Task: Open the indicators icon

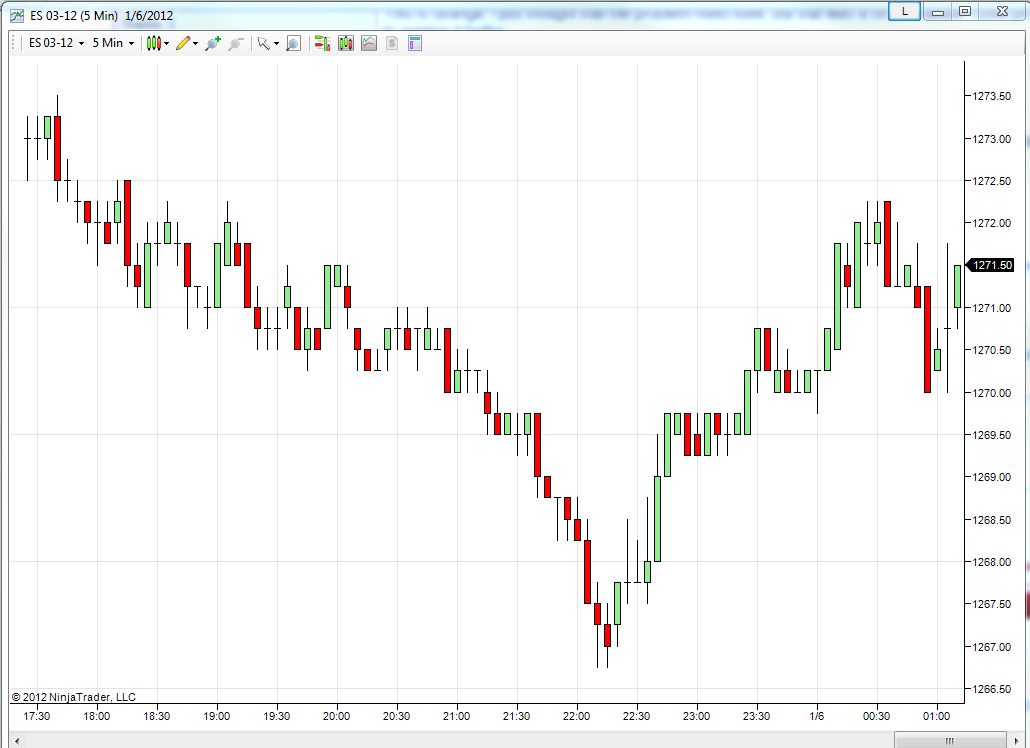Action: [369, 43]
